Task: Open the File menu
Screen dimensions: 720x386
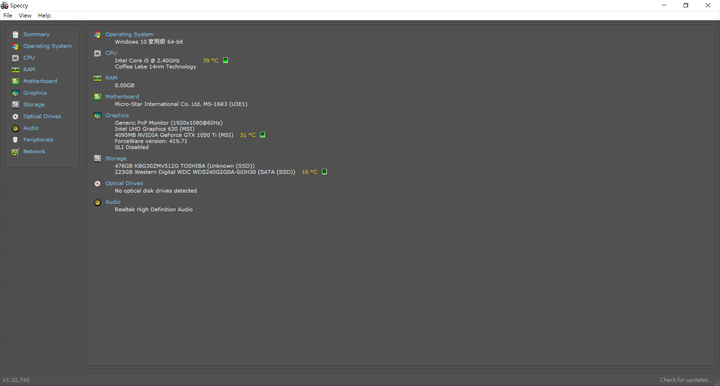Action: [x=7, y=16]
